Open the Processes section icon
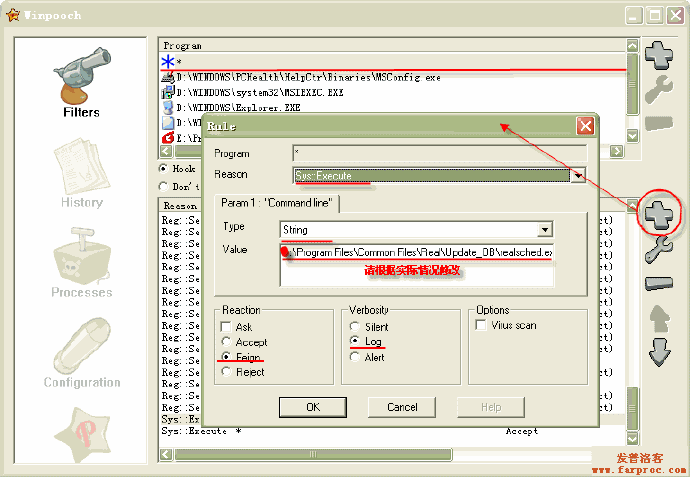690x477 pixels. click(x=81, y=260)
